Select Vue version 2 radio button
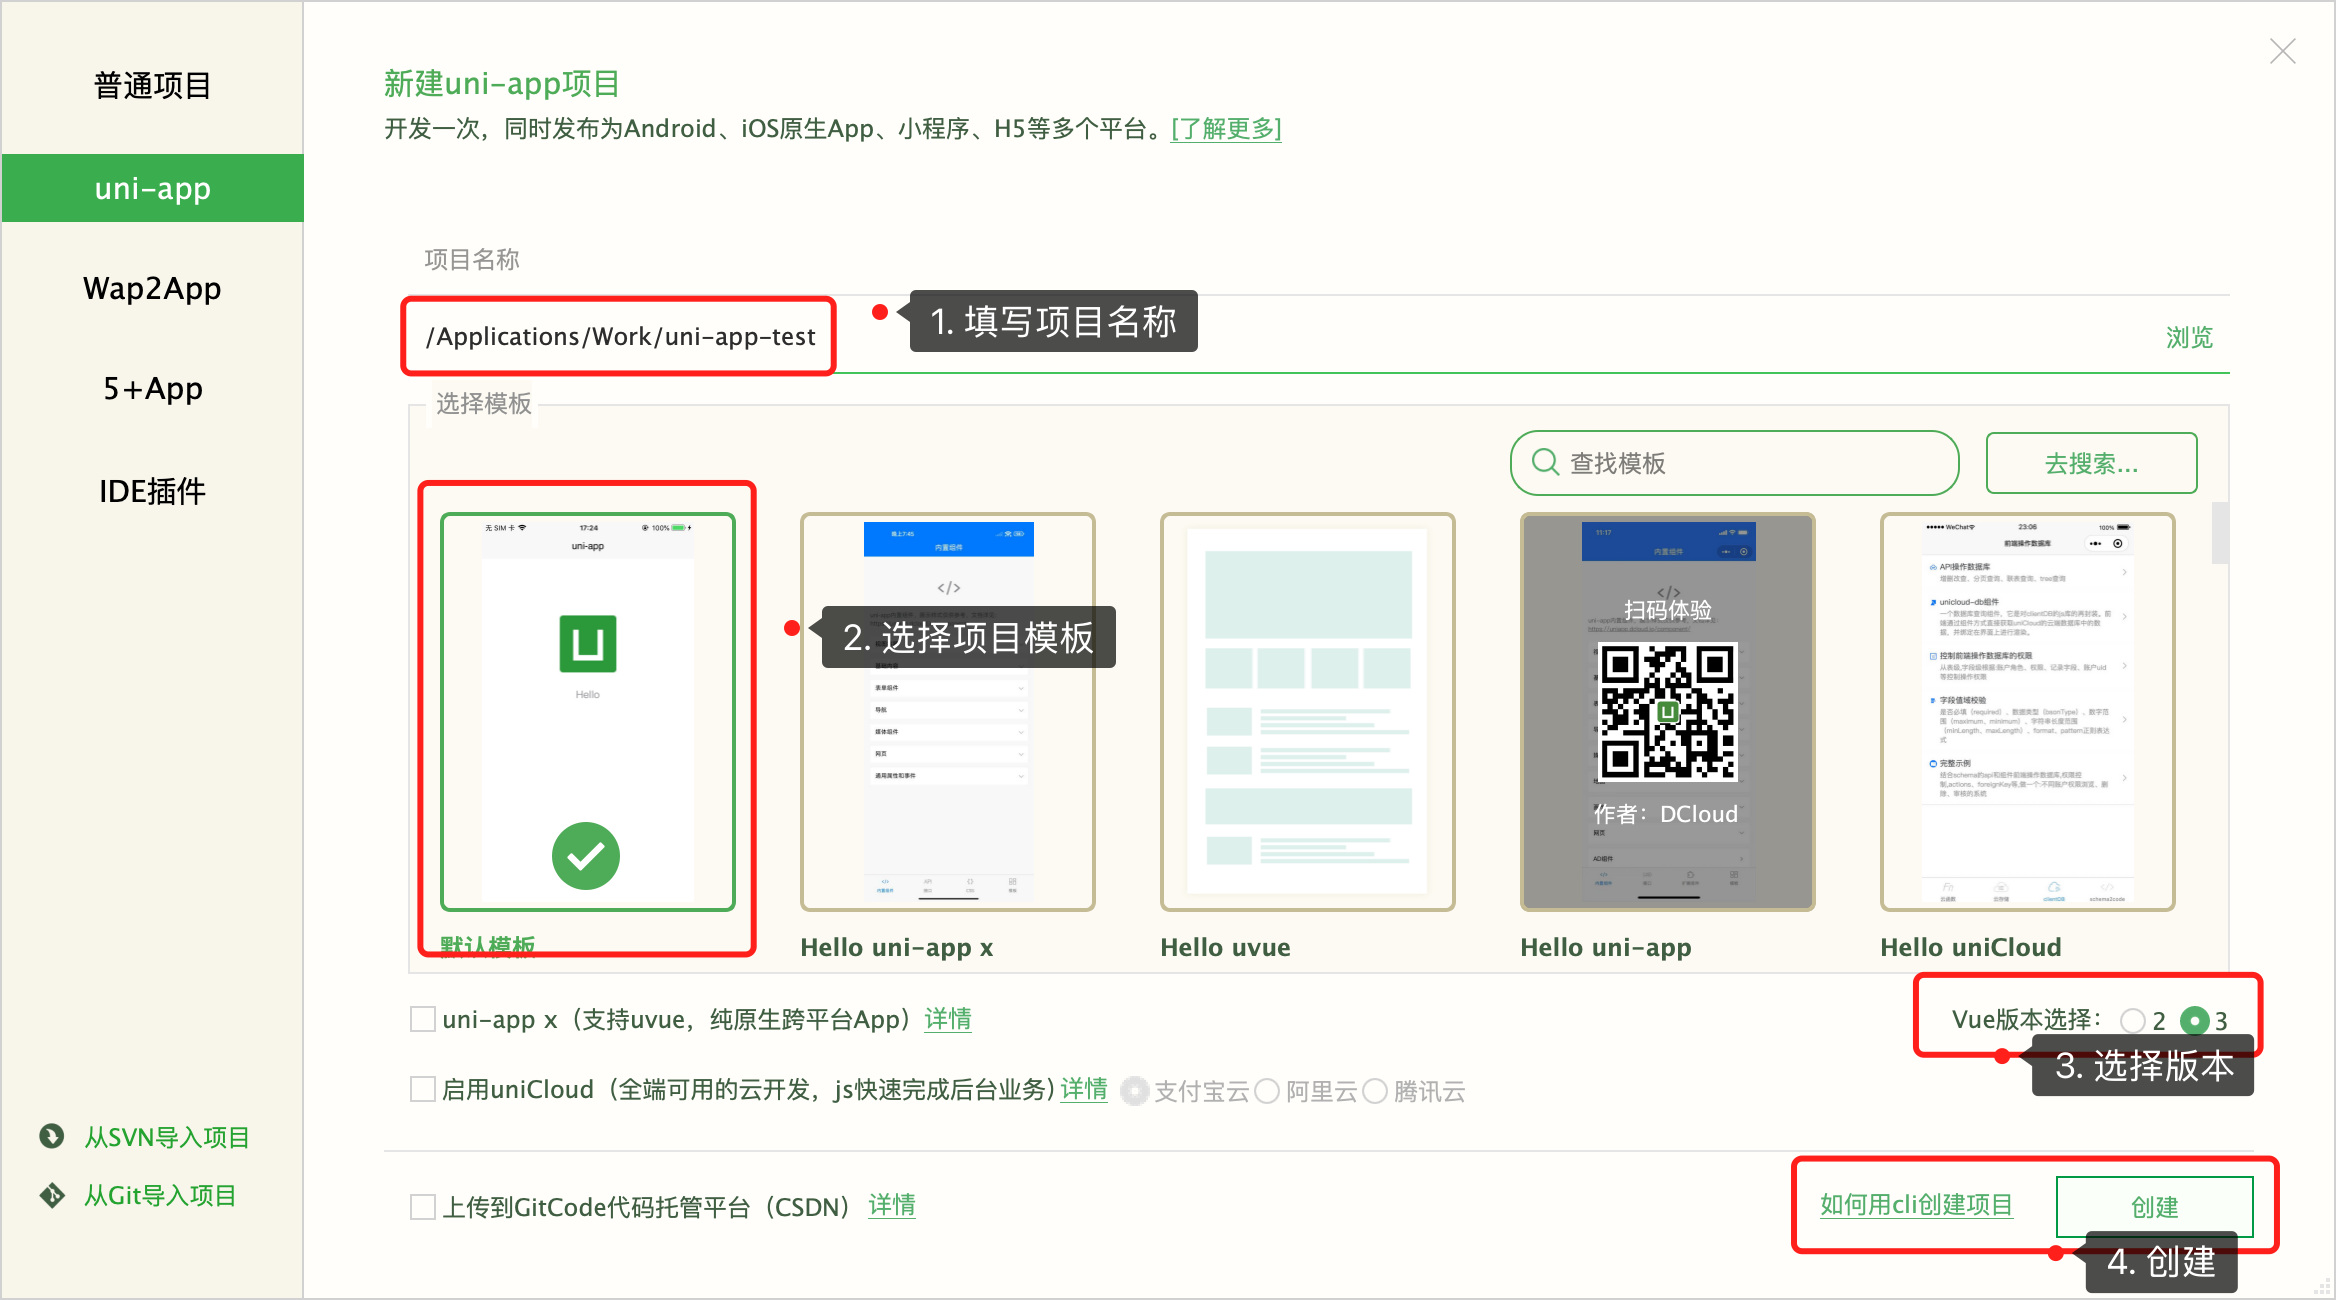Screen dimensions: 2336x1300 pyautogui.click(x=2133, y=1020)
